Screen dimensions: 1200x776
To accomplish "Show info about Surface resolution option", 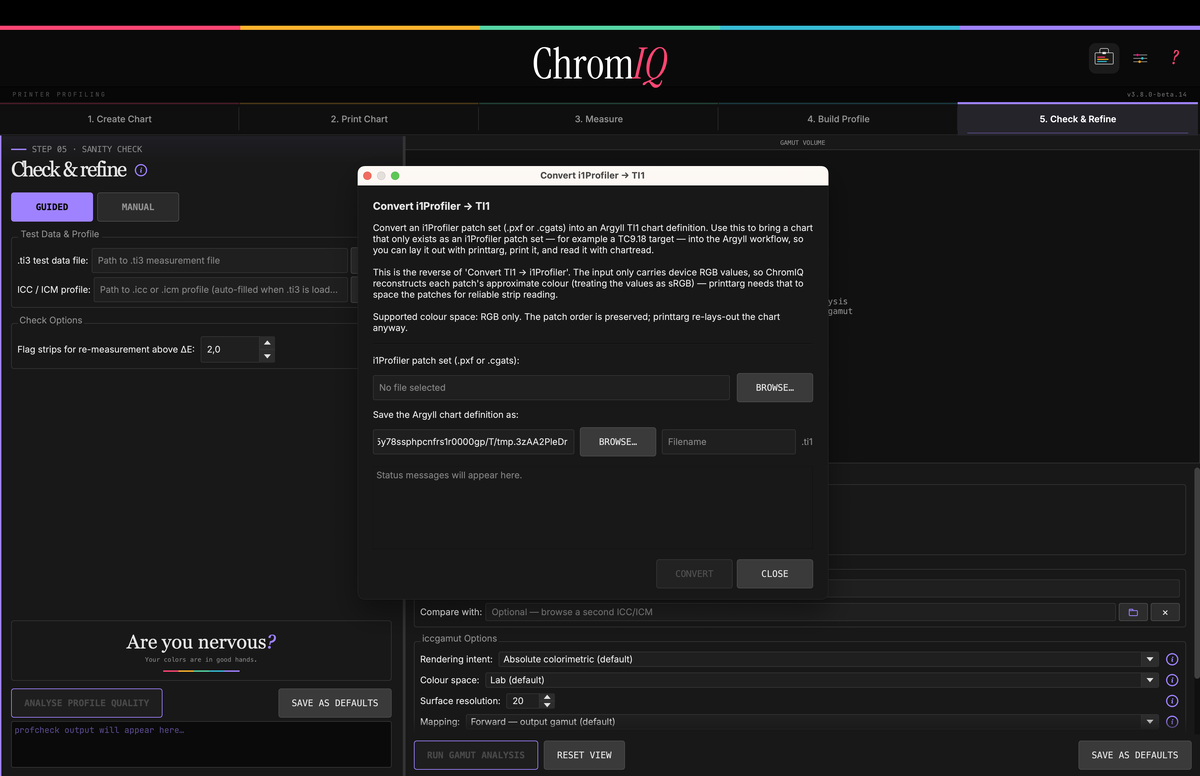I will [x=1172, y=701].
